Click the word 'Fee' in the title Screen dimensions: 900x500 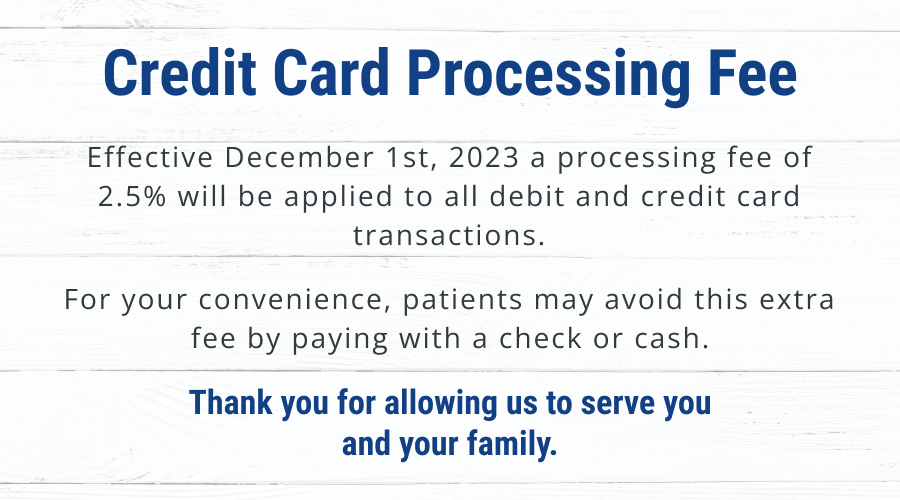pos(752,73)
